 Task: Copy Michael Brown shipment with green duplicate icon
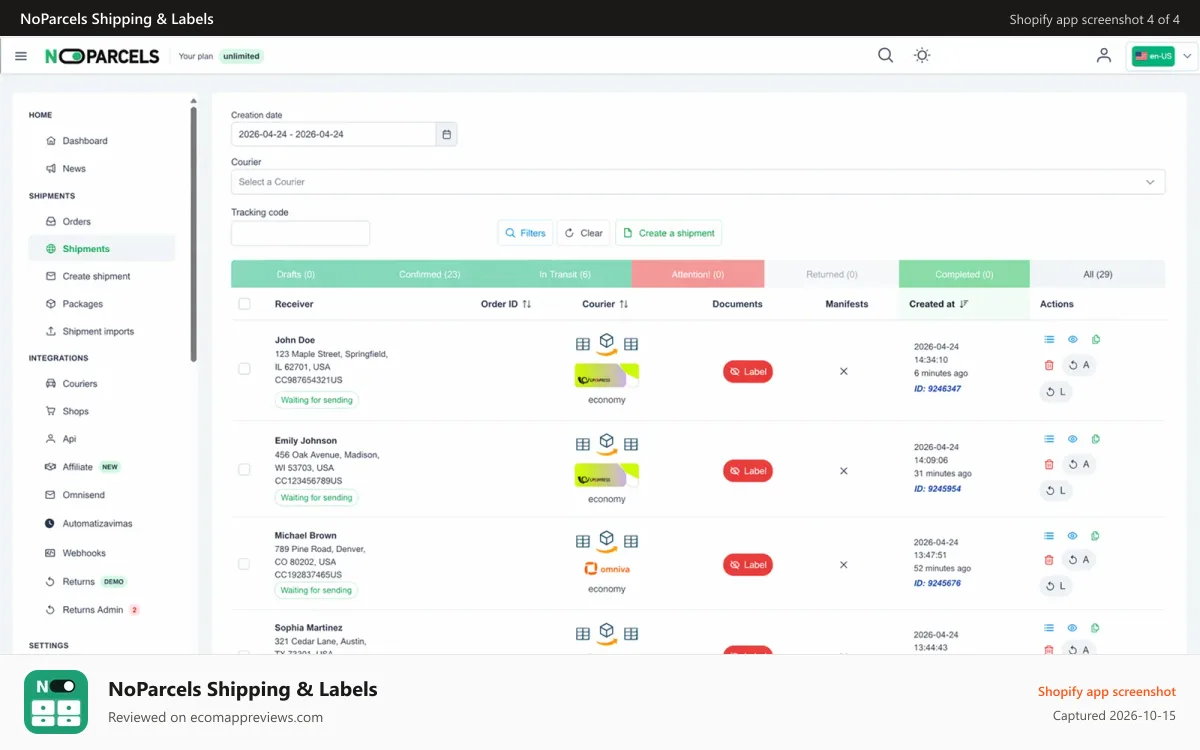[1096, 536]
